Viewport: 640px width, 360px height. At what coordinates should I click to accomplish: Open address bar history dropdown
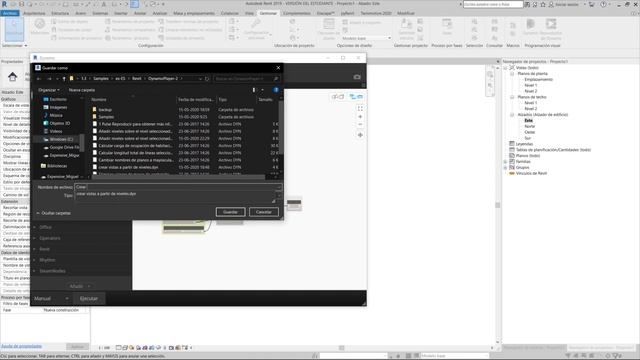pyautogui.click(x=200, y=78)
